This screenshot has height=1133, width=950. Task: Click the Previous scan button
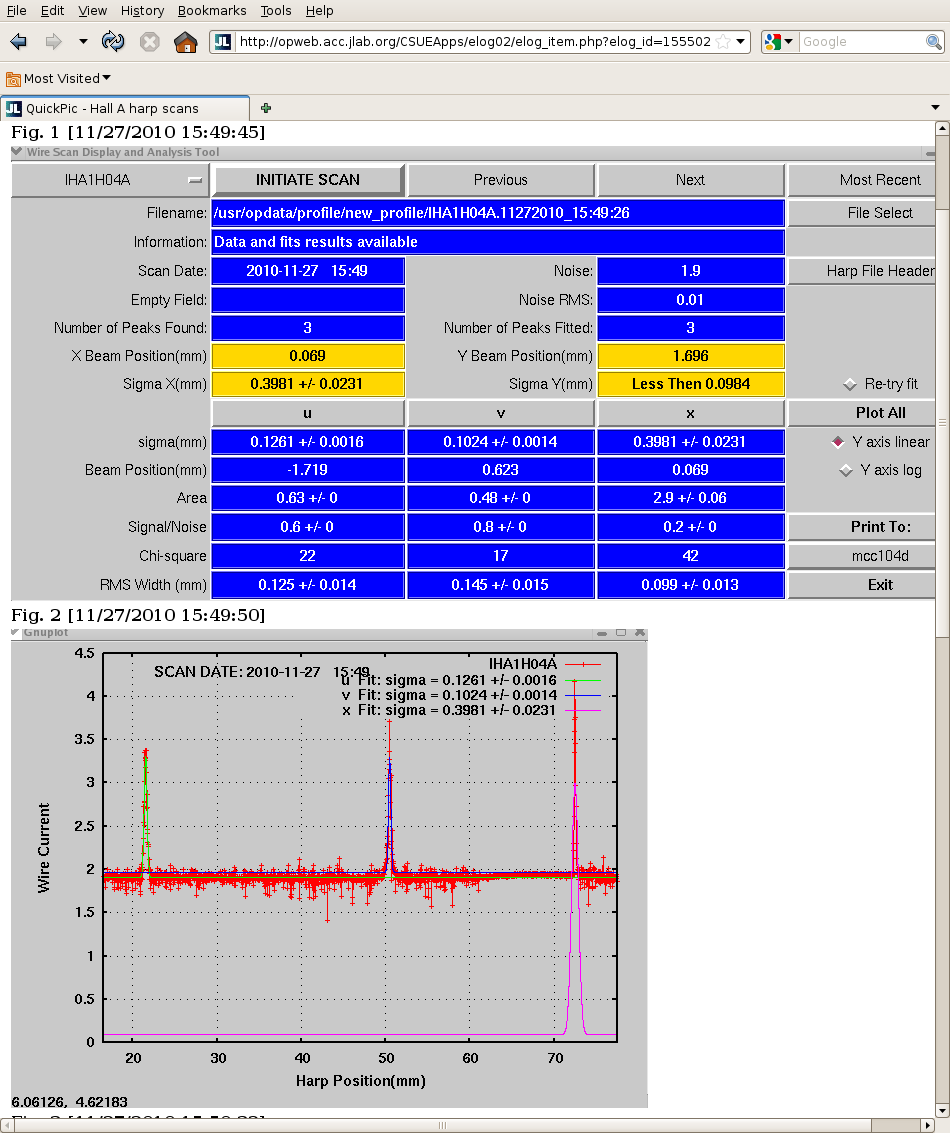(x=501, y=180)
